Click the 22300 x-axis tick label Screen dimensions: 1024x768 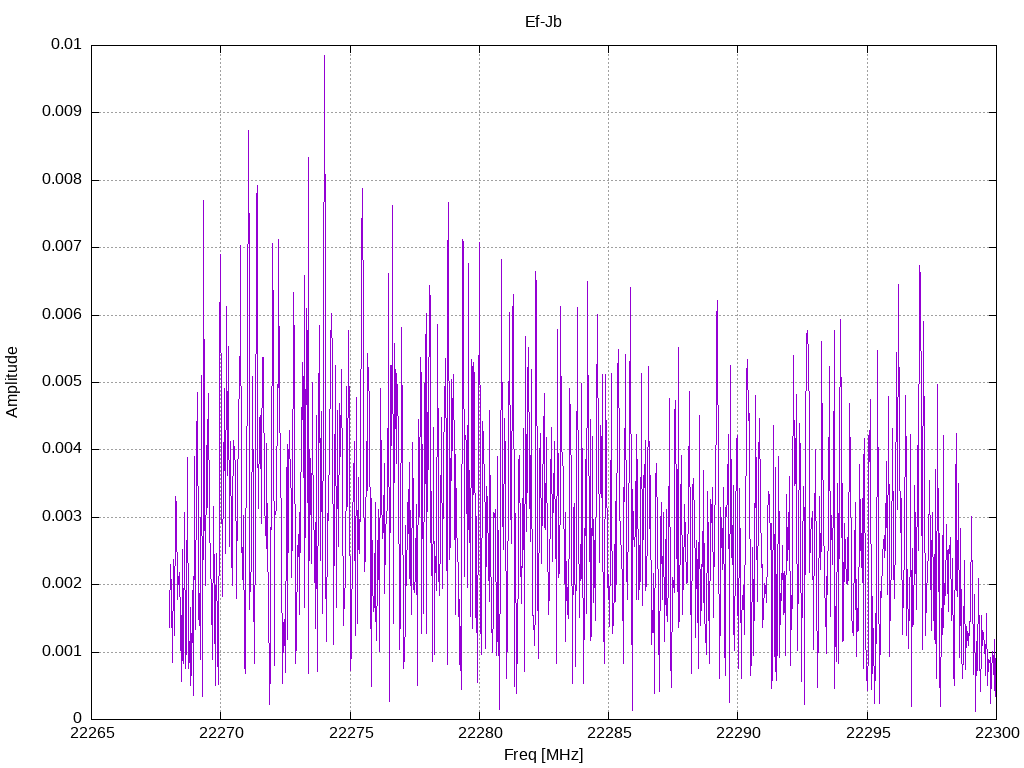pyautogui.click(x=997, y=733)
